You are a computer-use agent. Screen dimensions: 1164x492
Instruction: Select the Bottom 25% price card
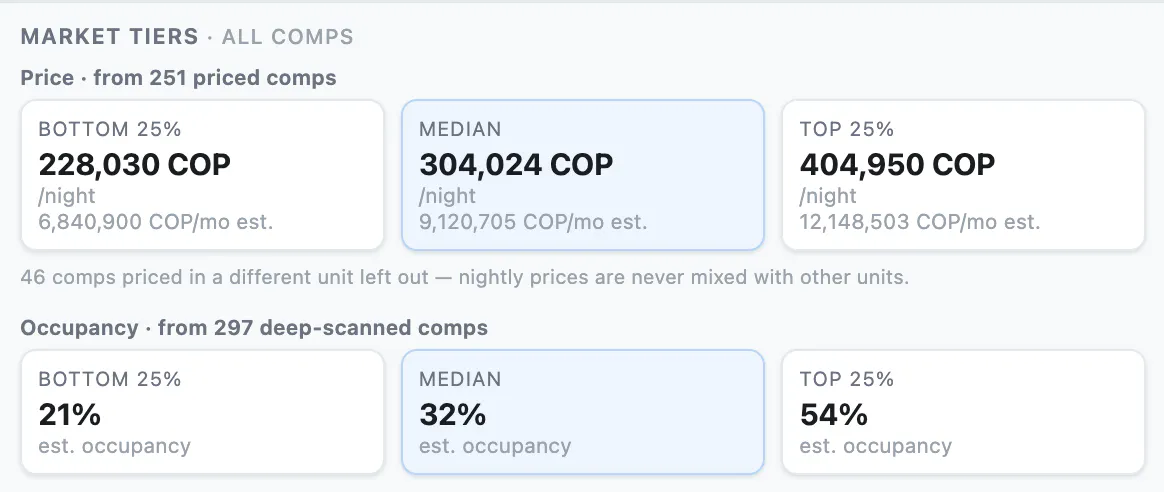[x=203, y=175]
